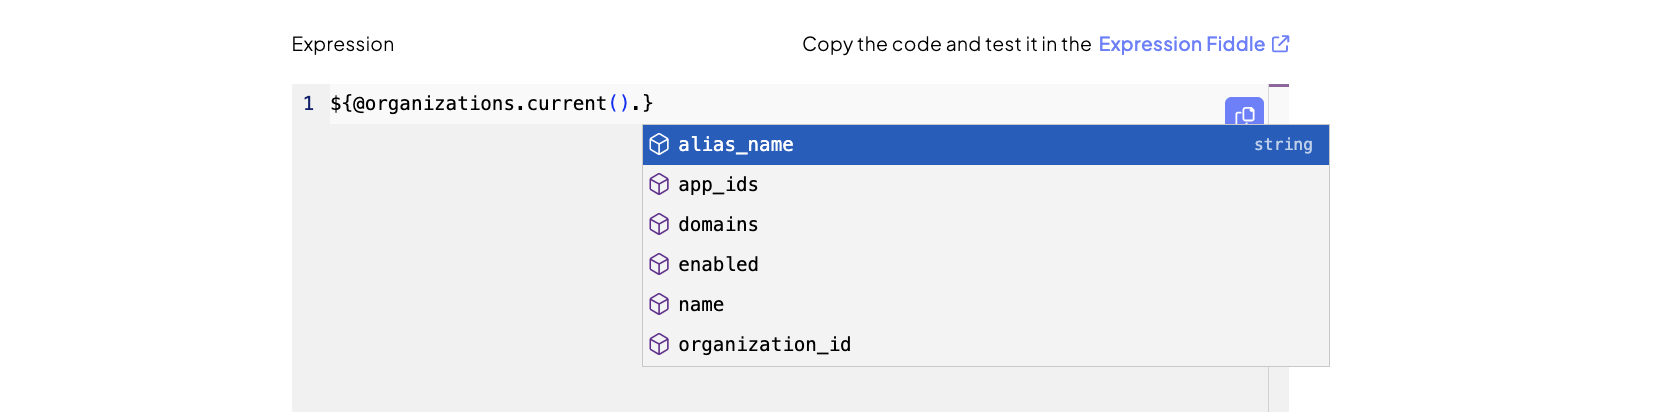
Task: Click the cube icon next to alias_name
Action: (x=659, y=145)
